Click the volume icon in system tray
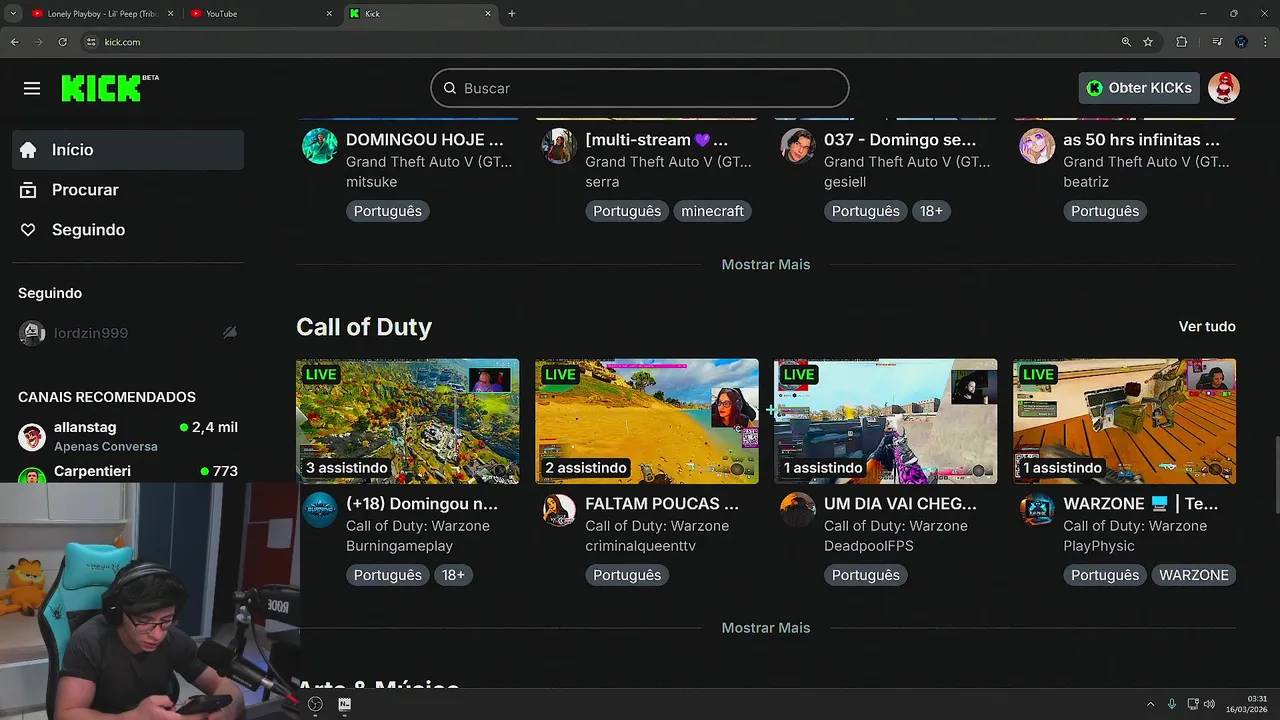The width and height of the screenshot is (1280, 720). 1210,704
